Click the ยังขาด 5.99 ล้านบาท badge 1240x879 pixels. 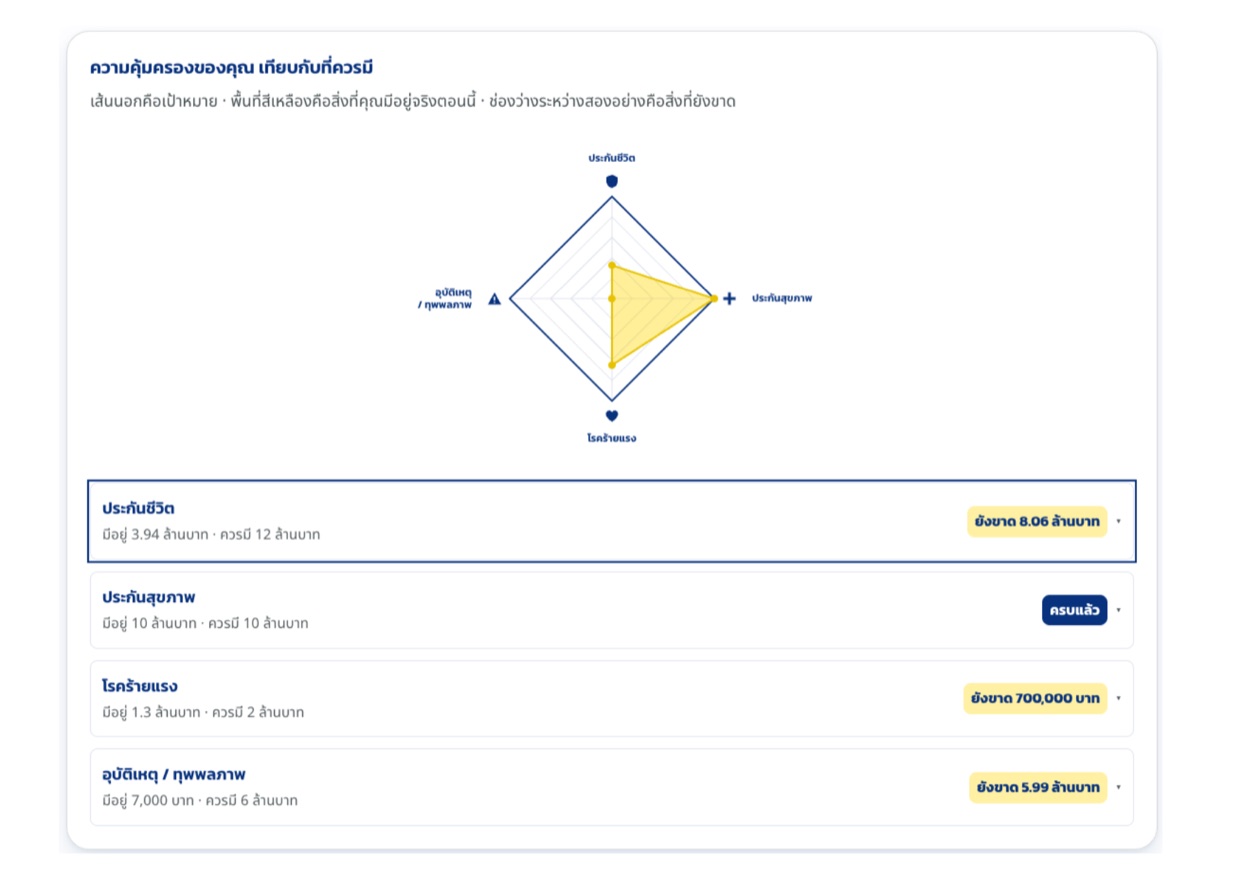pos(1038,787)
